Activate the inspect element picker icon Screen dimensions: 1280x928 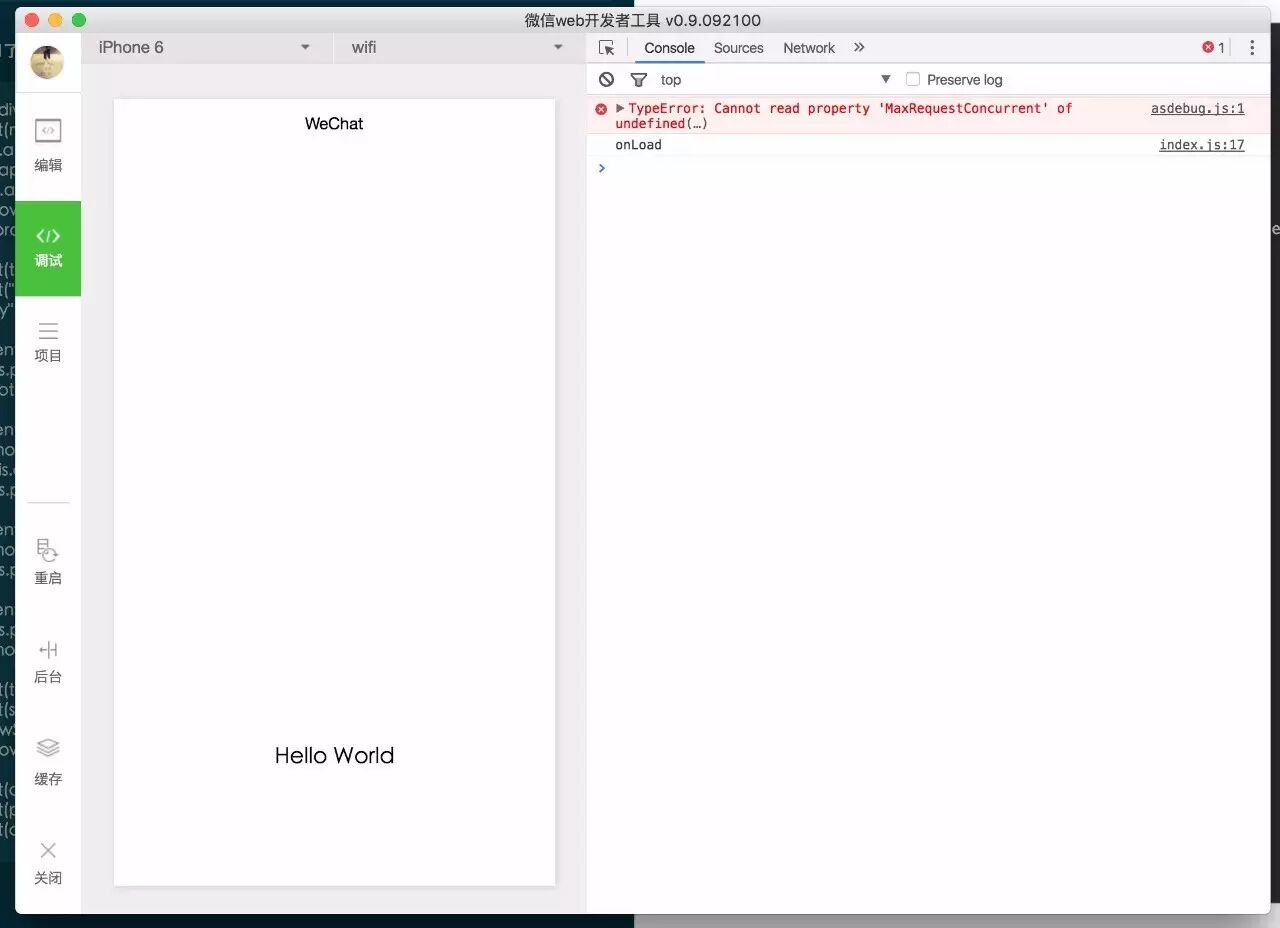click(x=606, y=47)
